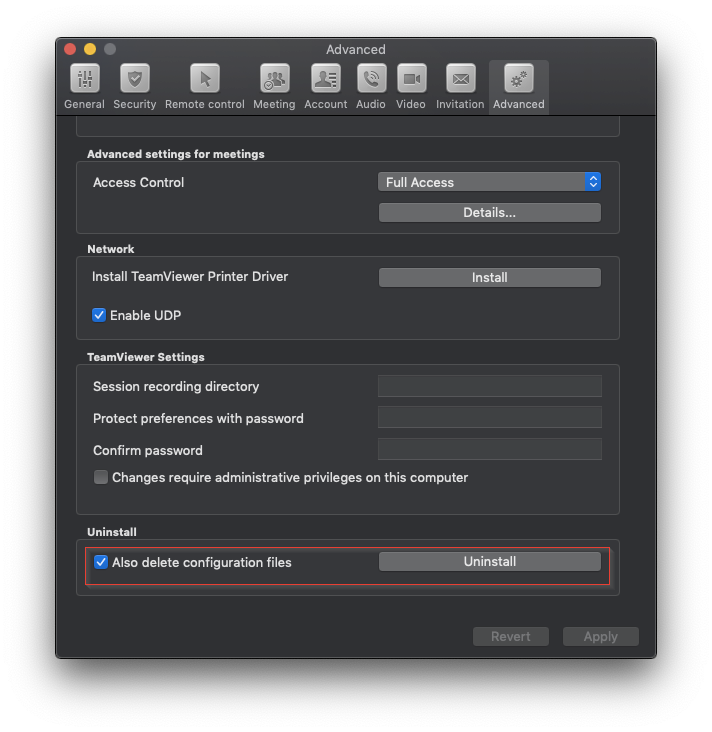Open the Account preferences tab

pos(325,87)
